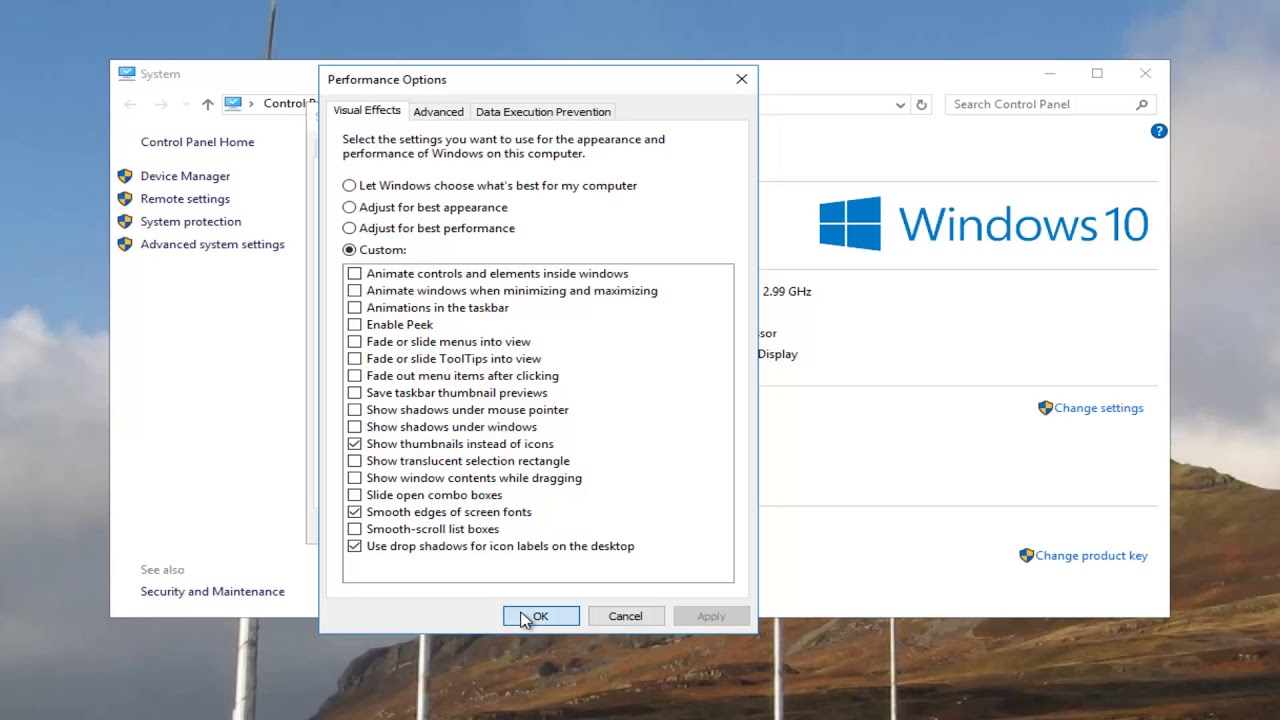Click the Back arrow in System window
Viewport: 1280px width, 720px height.
pyautogui.click(x=130, y=104)
